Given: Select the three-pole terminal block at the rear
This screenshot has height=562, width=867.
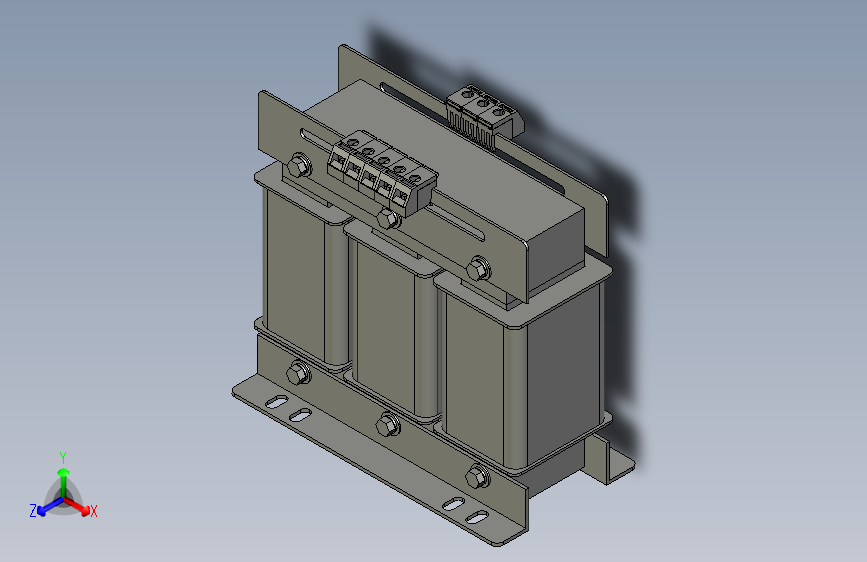Looking at the screenshot, I should pos(484,117).
